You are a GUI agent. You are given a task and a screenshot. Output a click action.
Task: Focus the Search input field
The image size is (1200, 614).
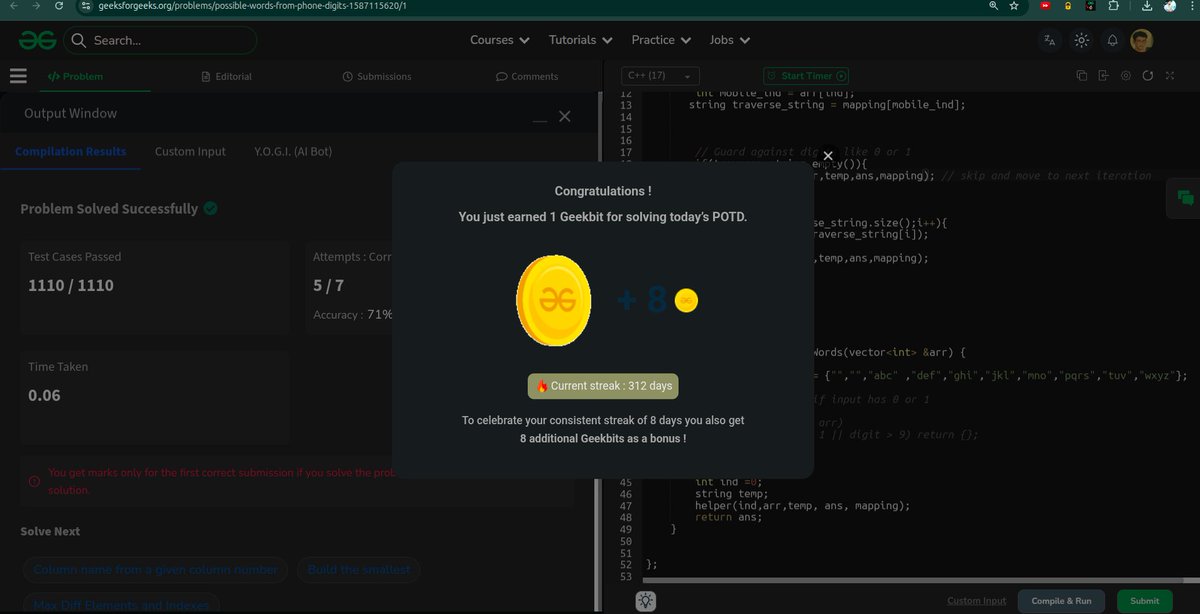click(160, 40)
